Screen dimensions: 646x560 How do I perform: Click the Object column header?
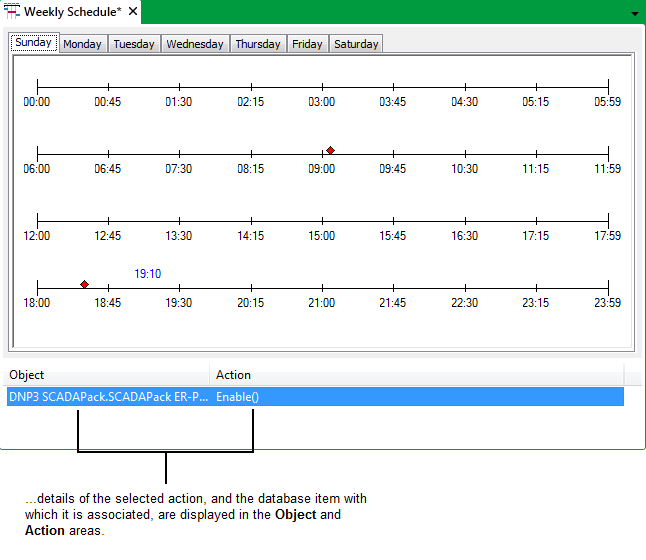pos(107,375)
